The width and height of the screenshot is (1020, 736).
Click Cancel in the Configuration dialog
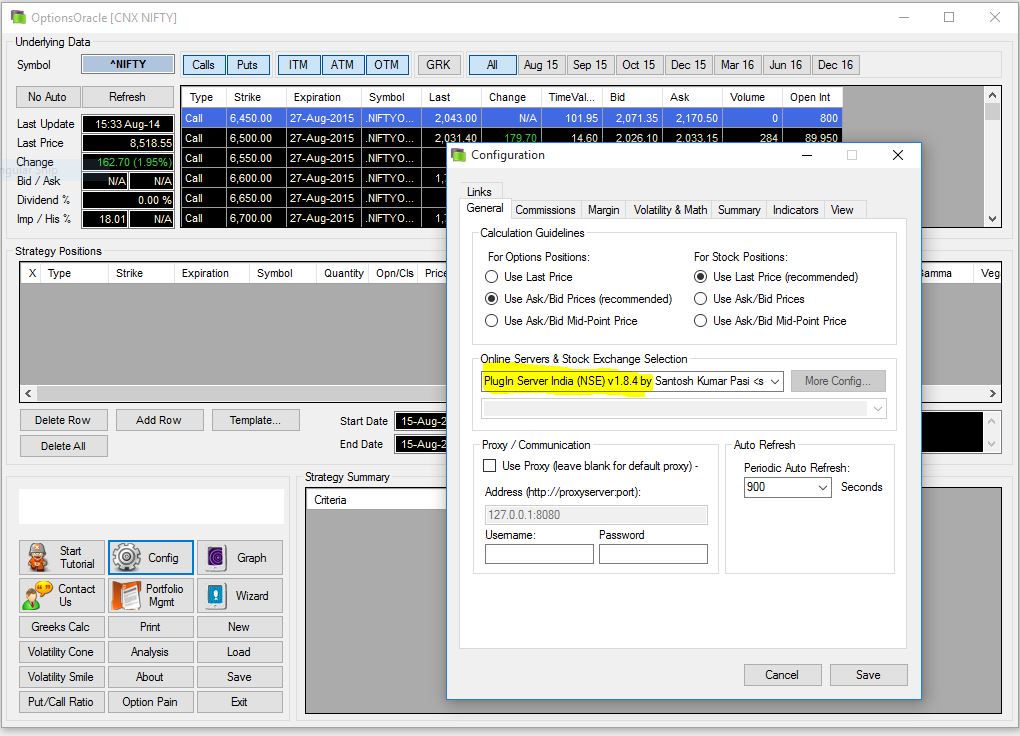pyautogui.click(x=782, y=675)
